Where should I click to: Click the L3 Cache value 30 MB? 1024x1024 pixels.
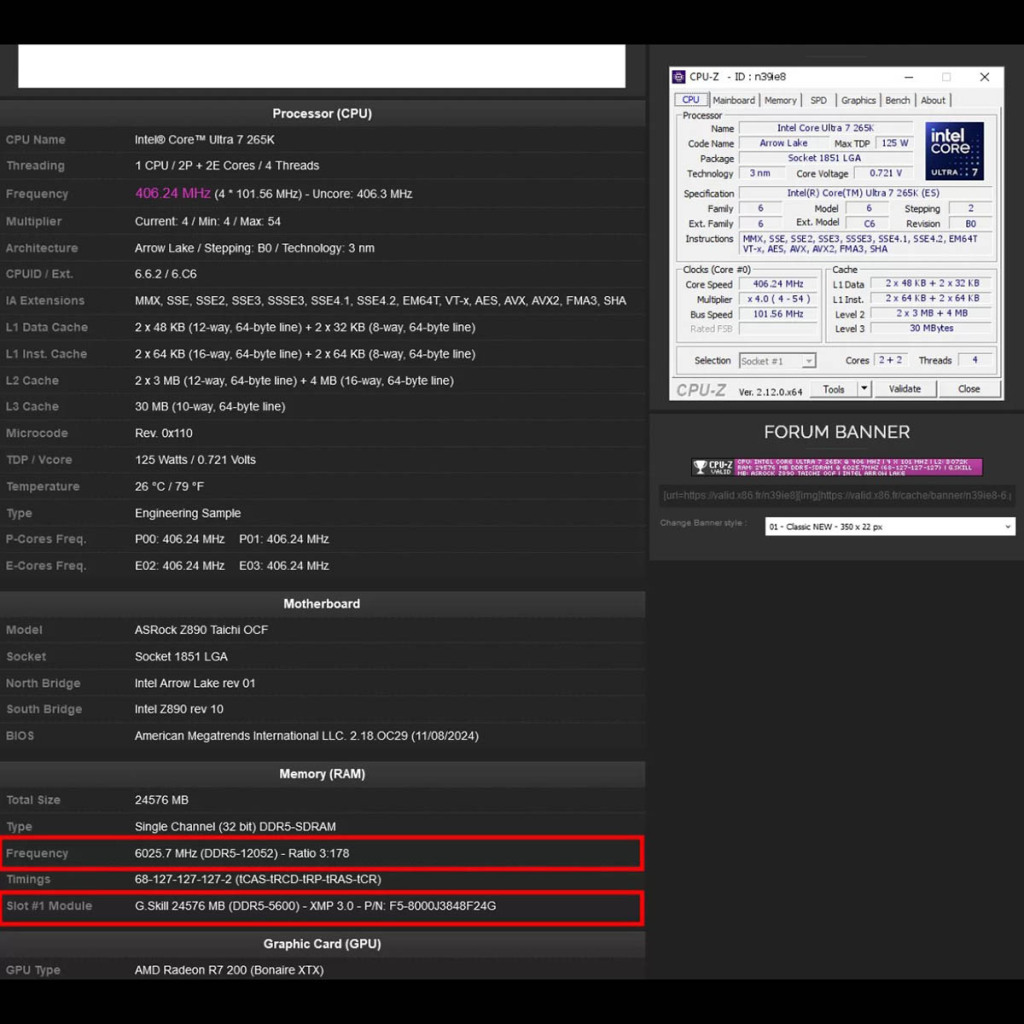(x=210, y=407)
